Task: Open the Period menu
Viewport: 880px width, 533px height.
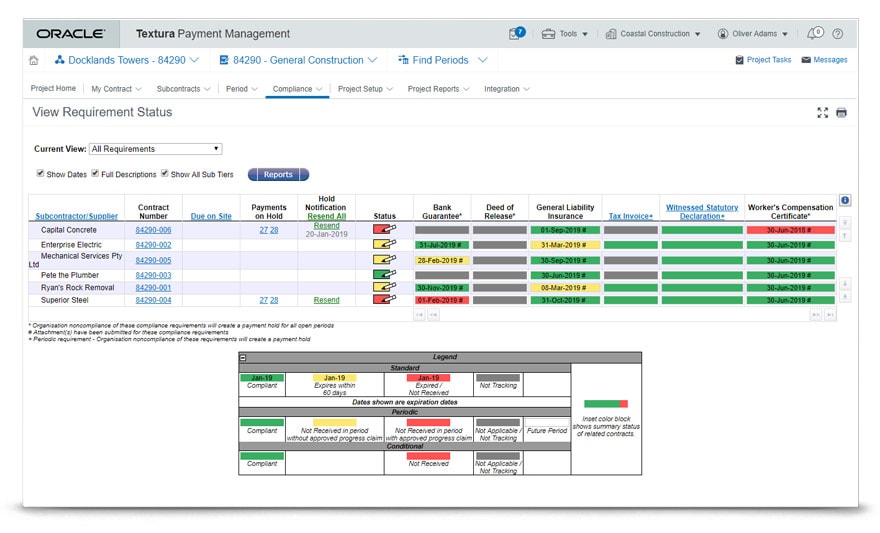Action: pyautogui.click(x=242, y=89)
